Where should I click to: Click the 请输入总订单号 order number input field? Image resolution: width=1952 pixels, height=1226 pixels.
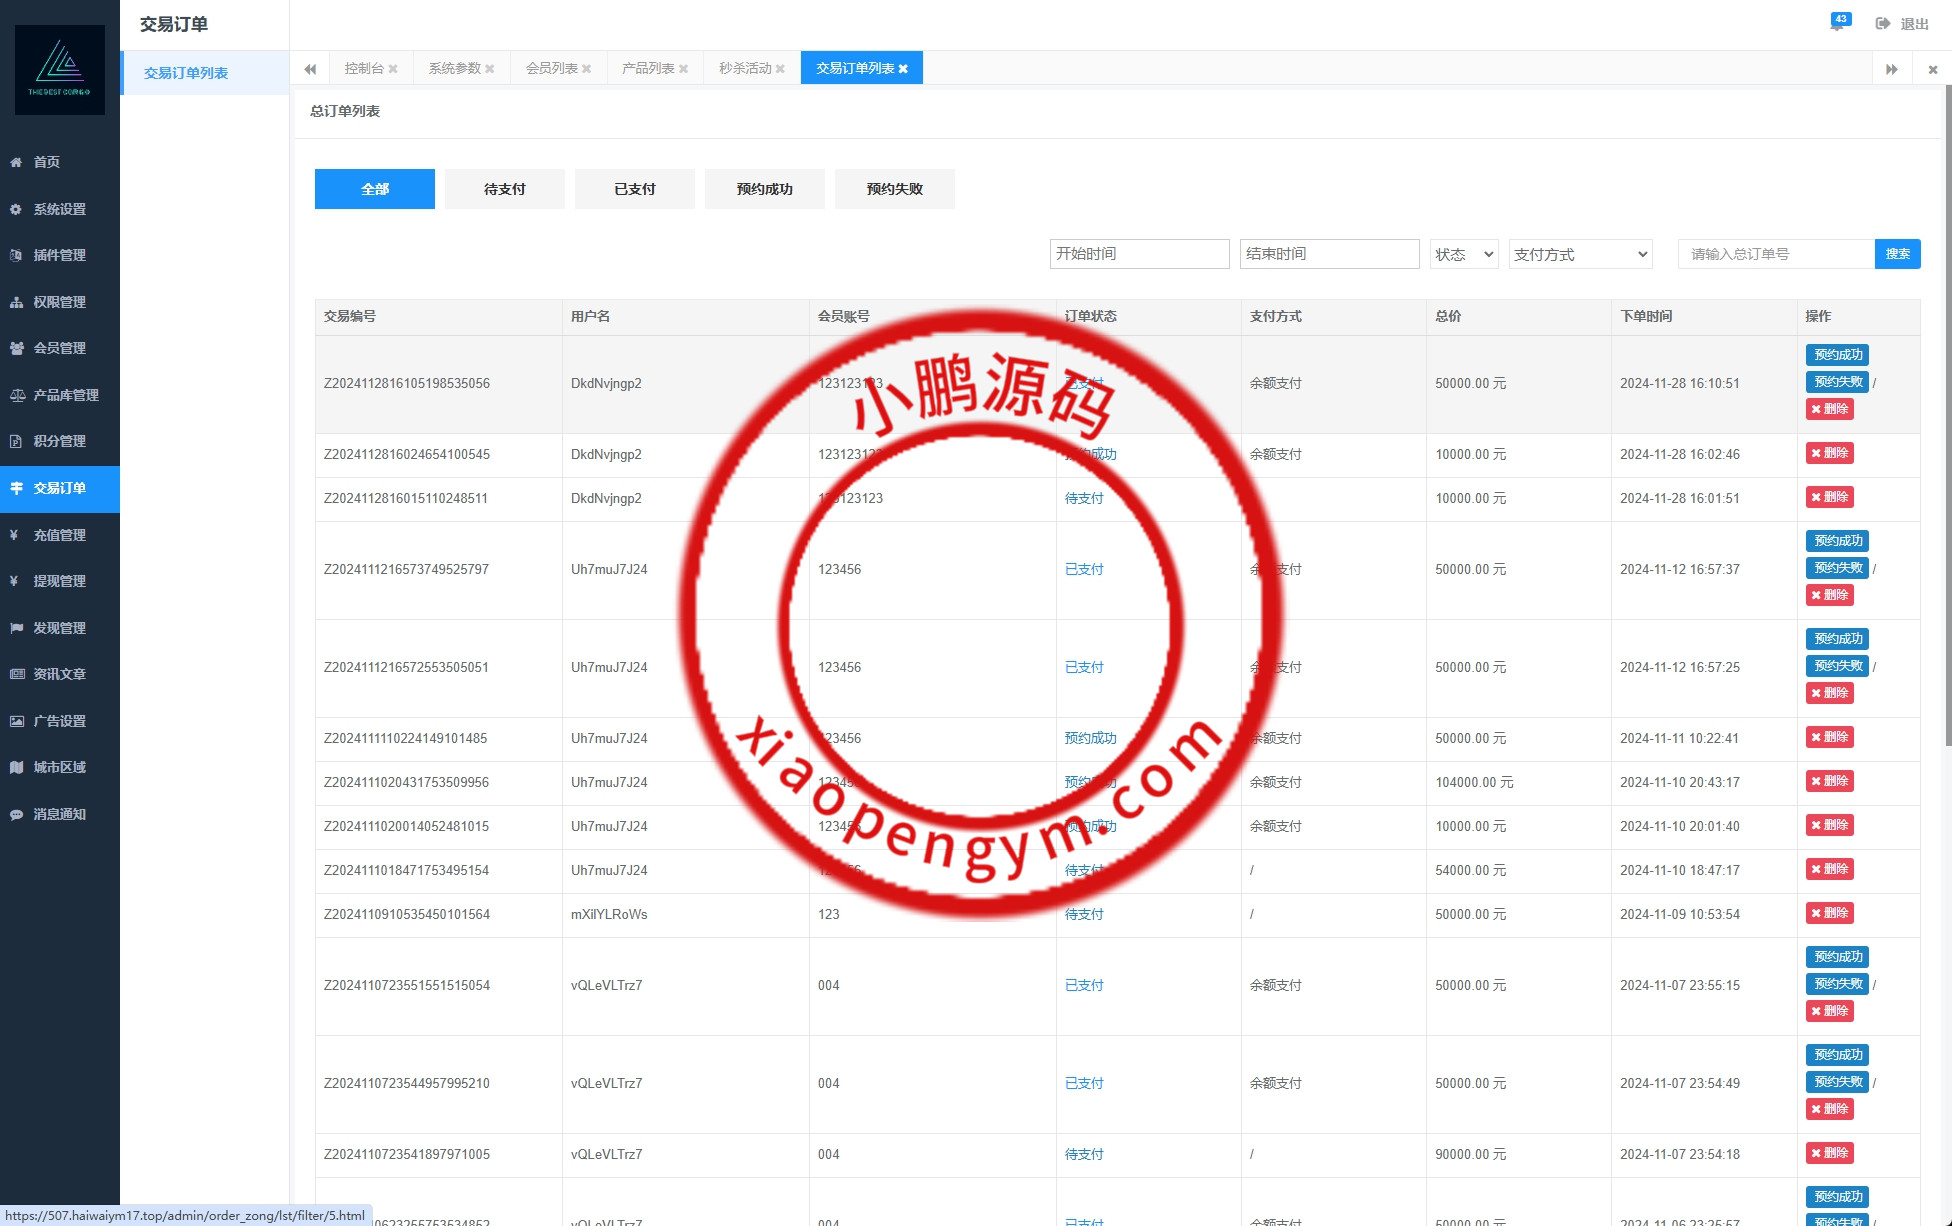(x=1775, y=254)
